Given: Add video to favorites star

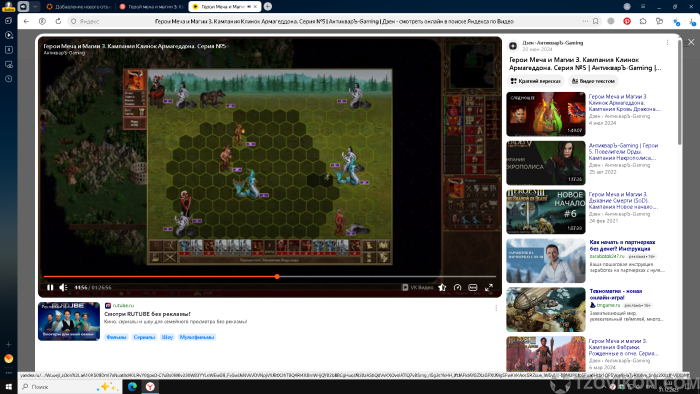Looking at the screenshot, I should pos(442,287).
